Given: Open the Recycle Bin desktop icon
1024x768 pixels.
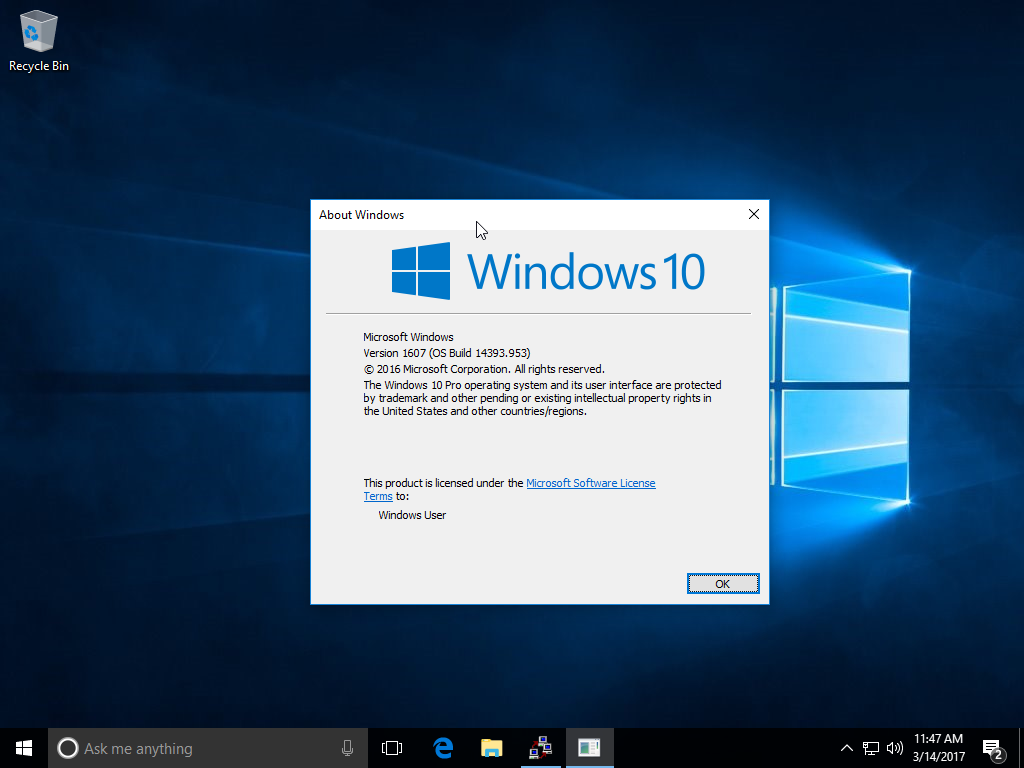Looking at the screenshot, I should click(x=39, y=40).
